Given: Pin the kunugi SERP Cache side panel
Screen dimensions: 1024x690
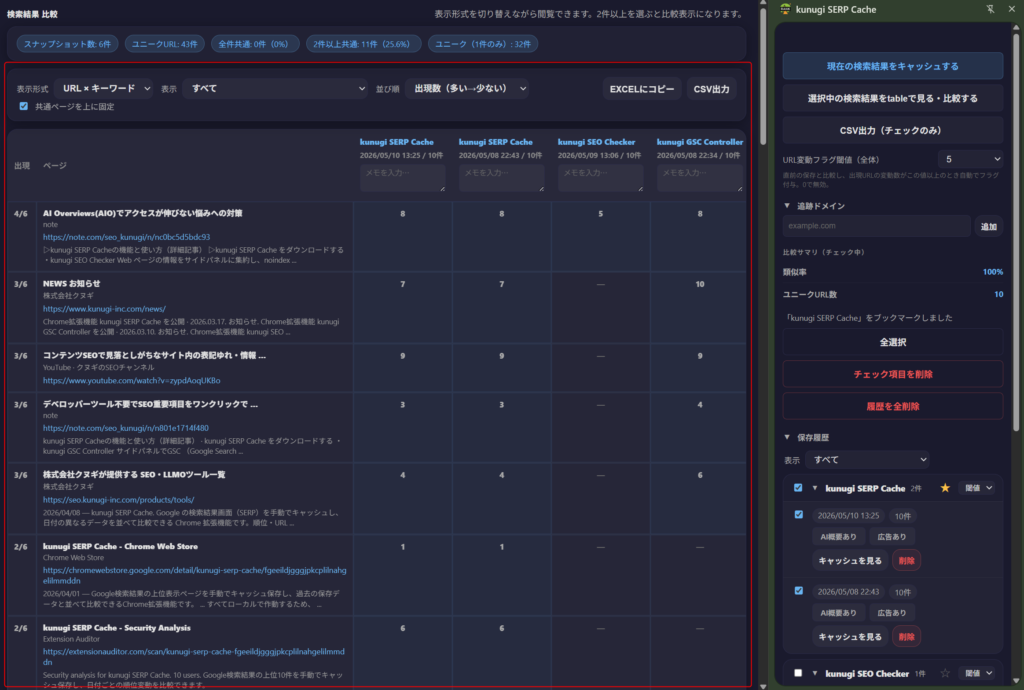Looking at the screenshot, I should tap(990, 9).
